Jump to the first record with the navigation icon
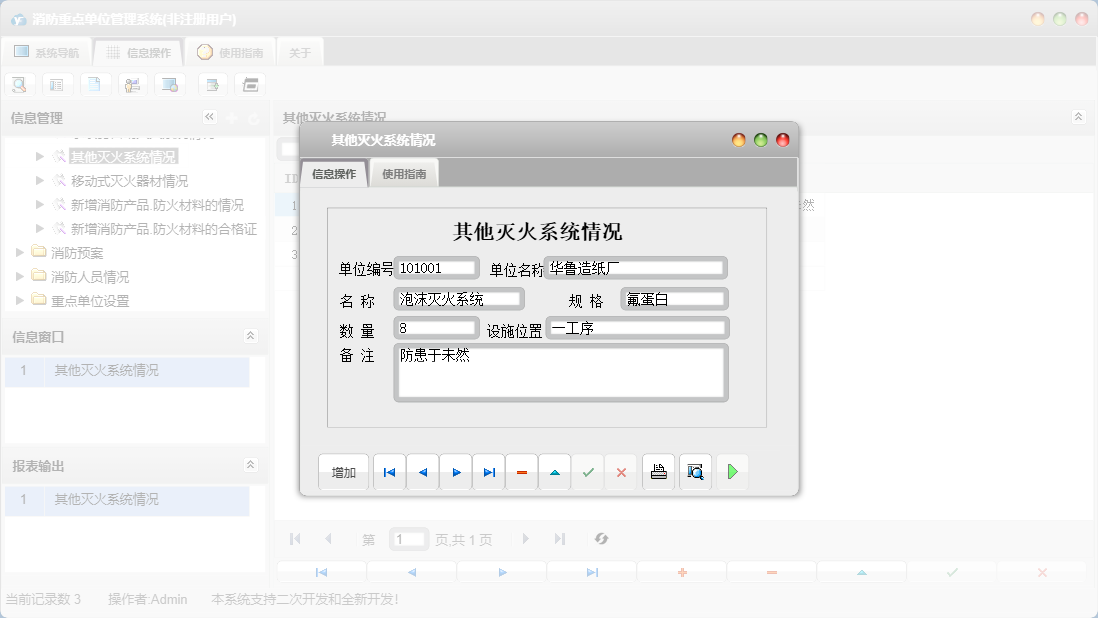The image size is (1098, 618). [389, 471]
